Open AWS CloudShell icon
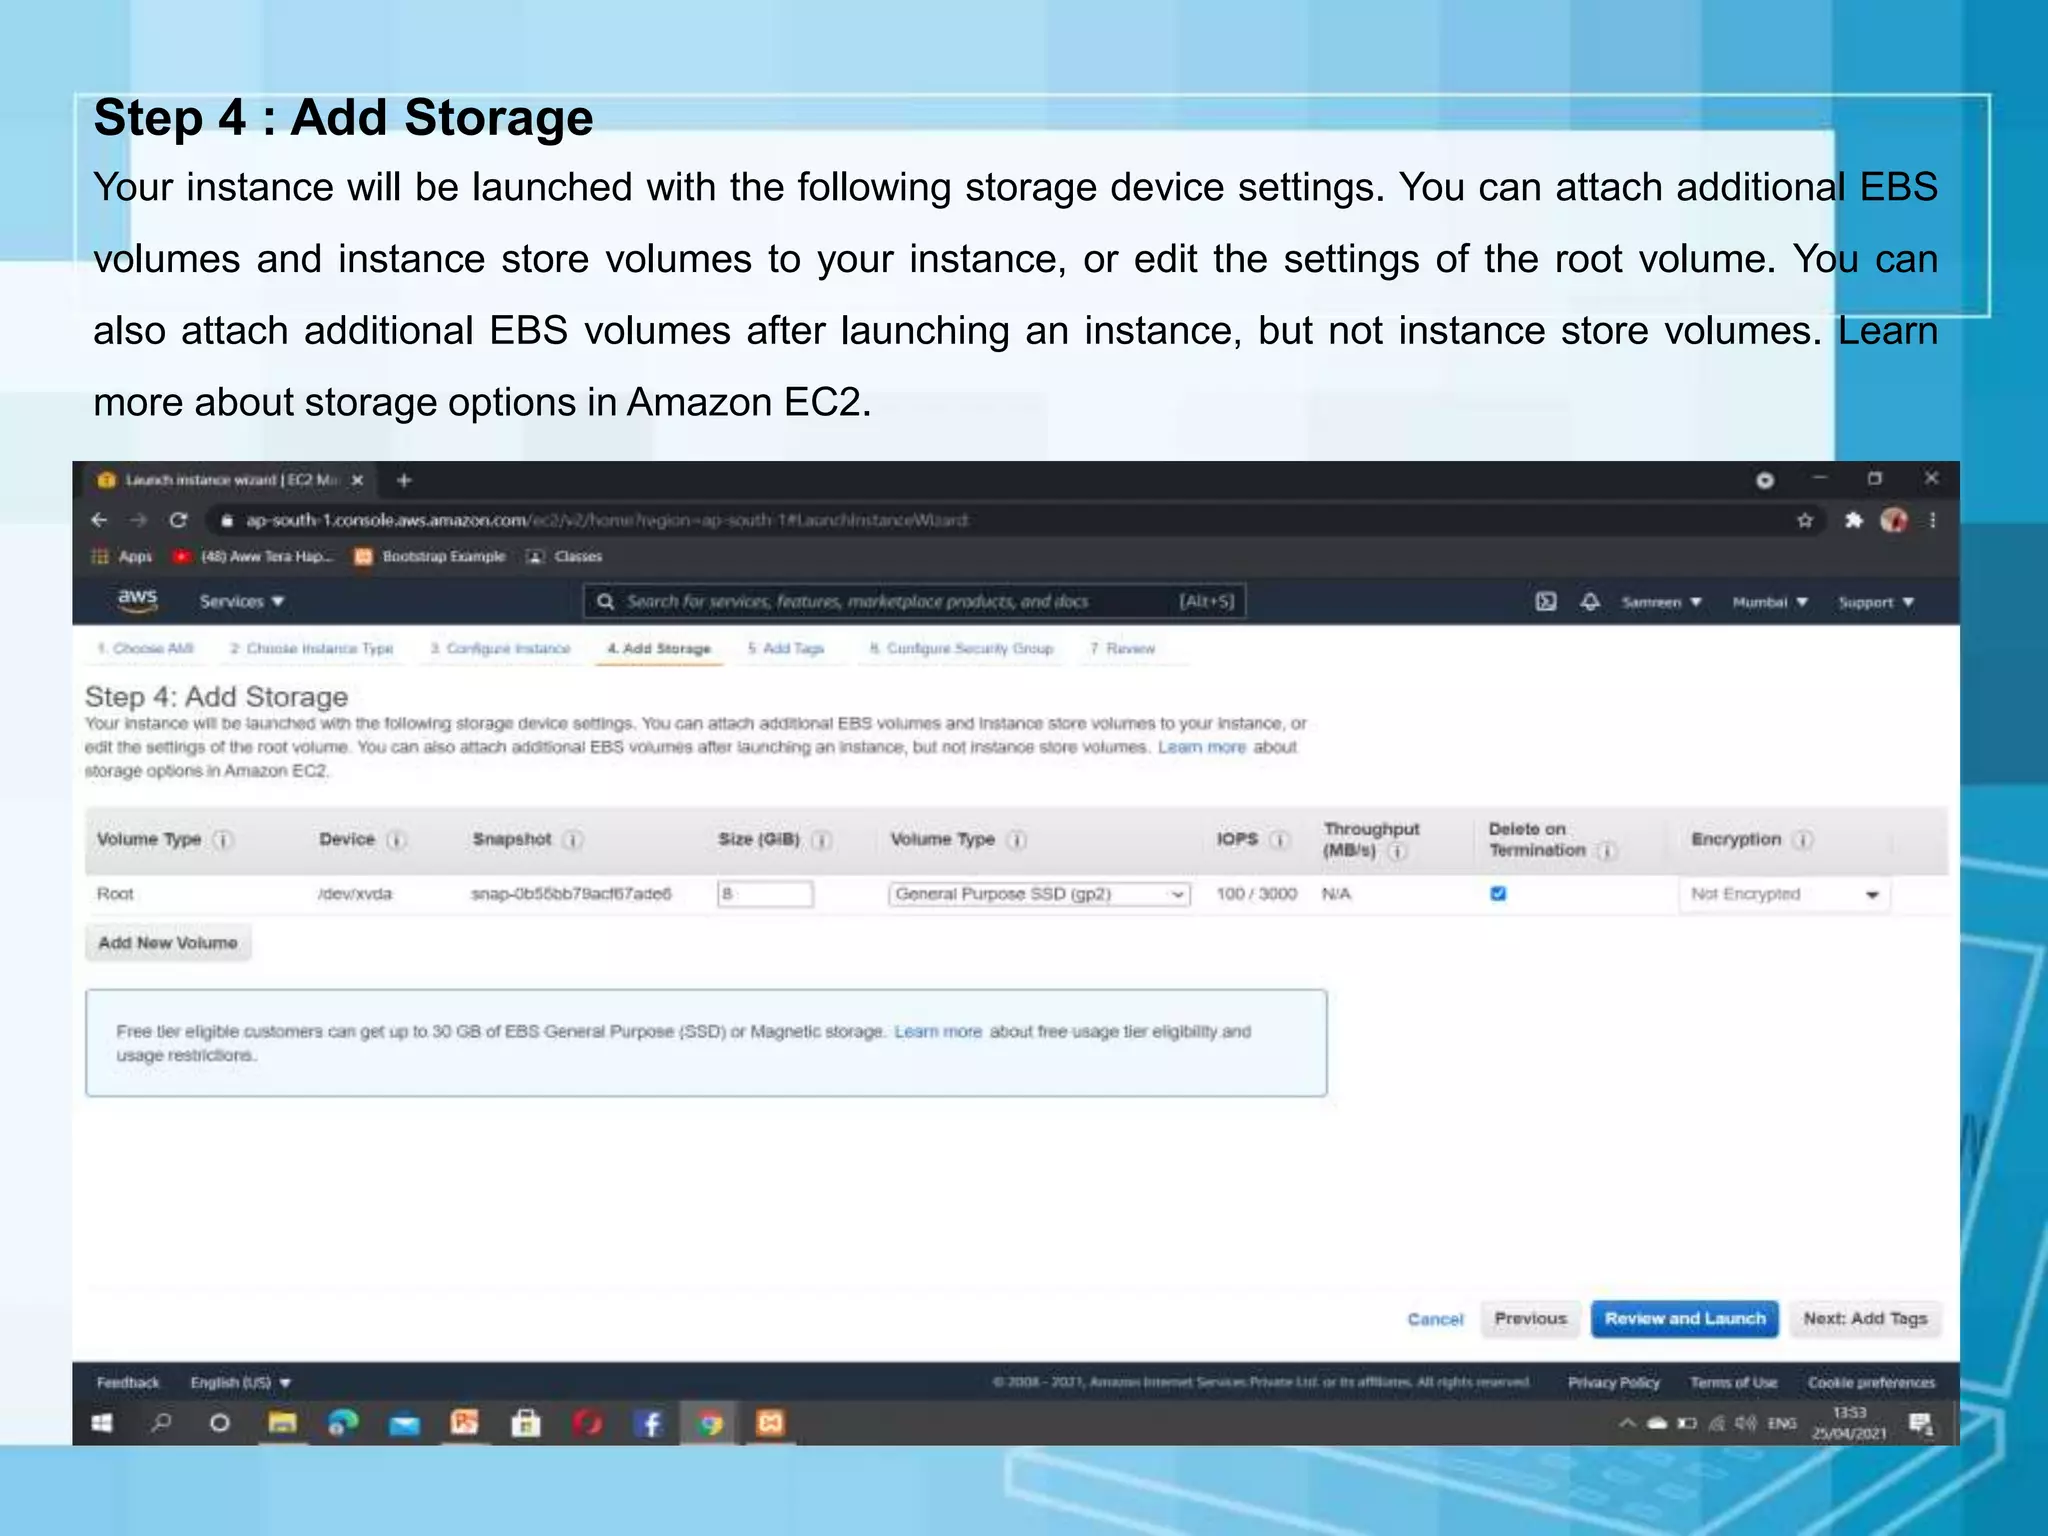 pos(1546,601)
